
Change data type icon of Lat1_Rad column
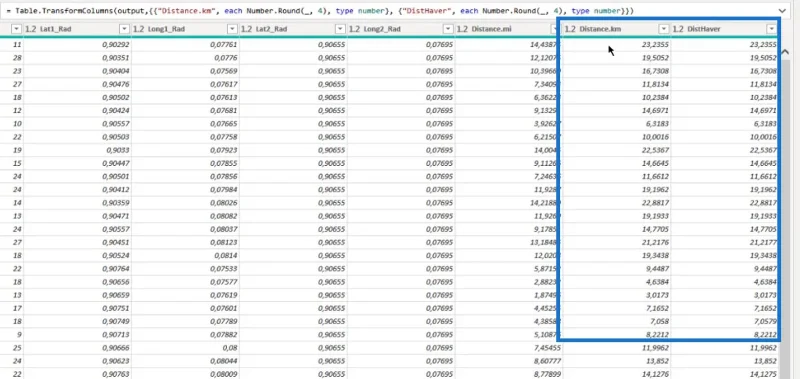click(31, 29)
